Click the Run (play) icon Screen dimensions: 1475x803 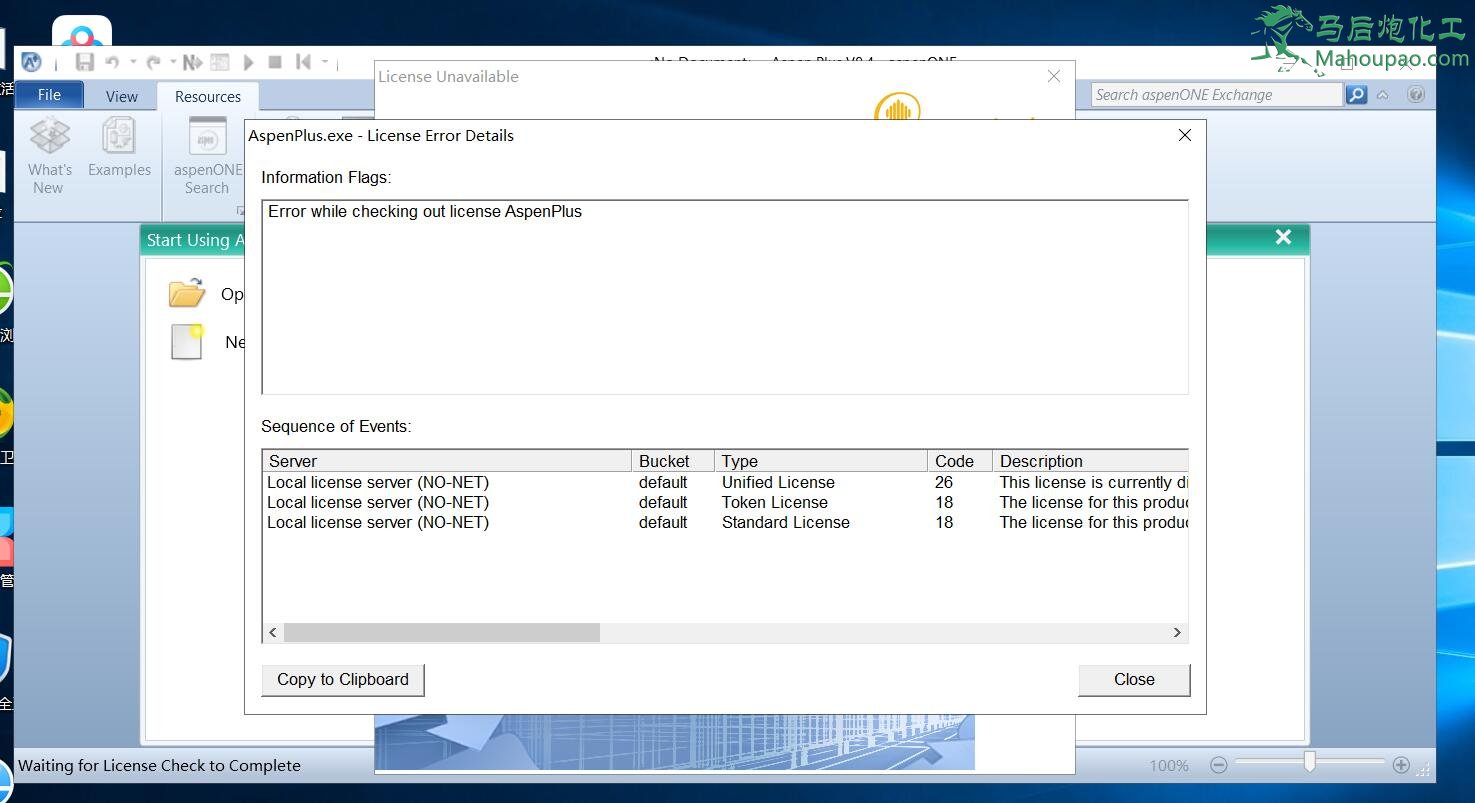coord(248,62)
